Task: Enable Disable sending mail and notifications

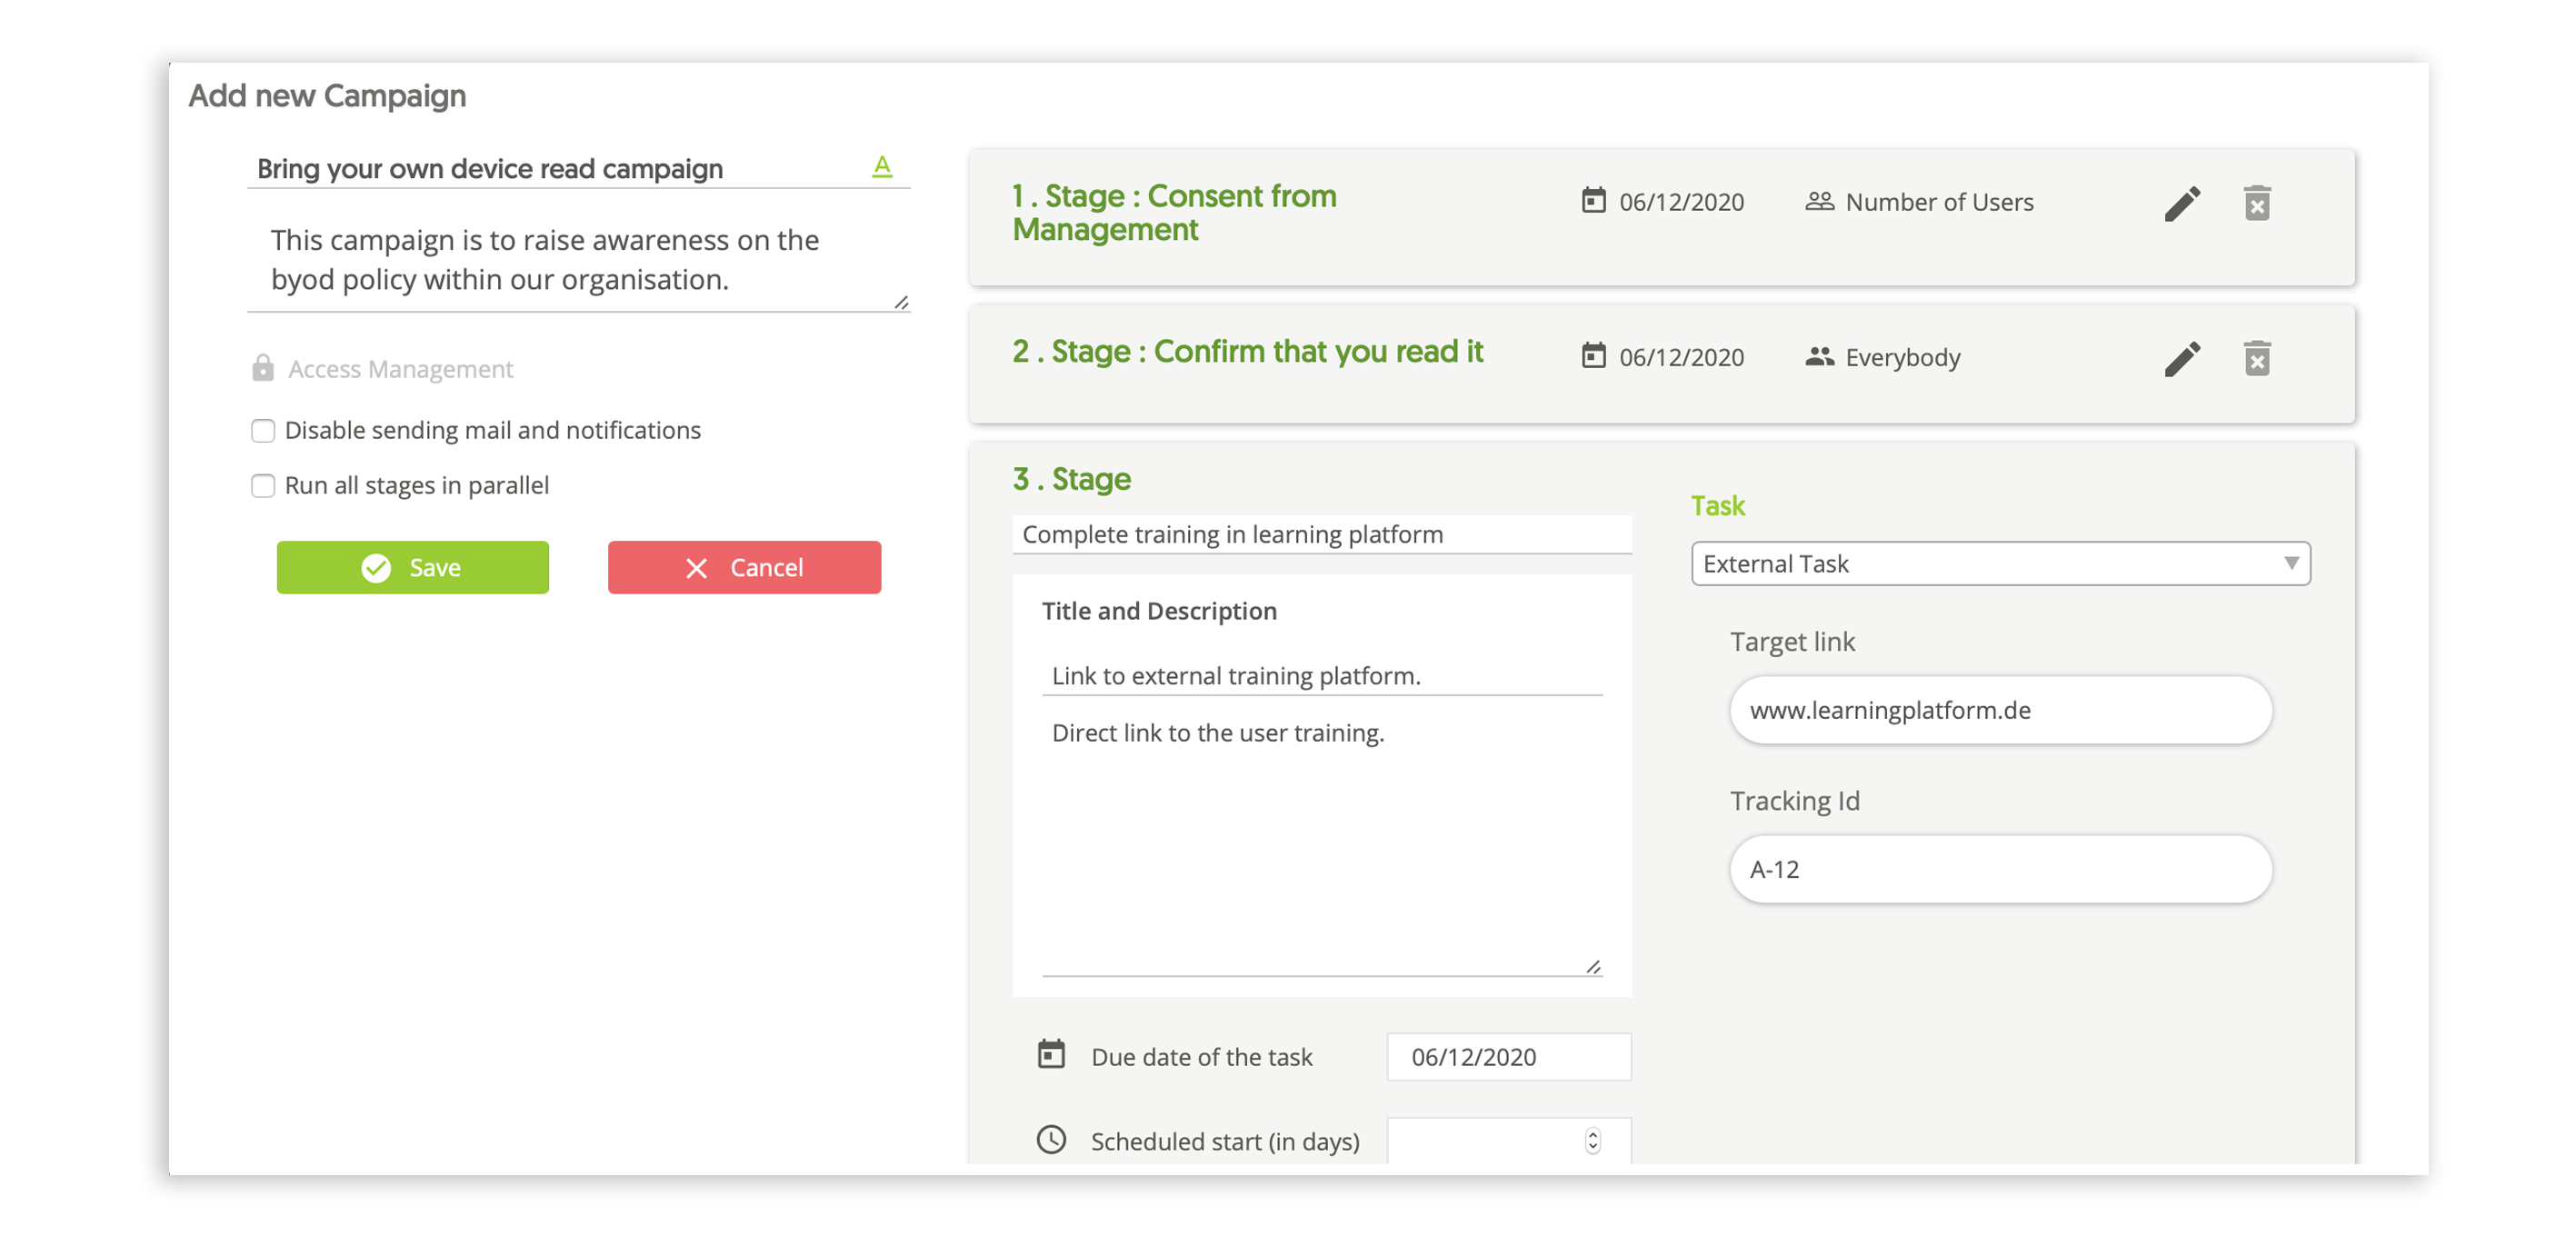Action: click(x=263, y=431)
